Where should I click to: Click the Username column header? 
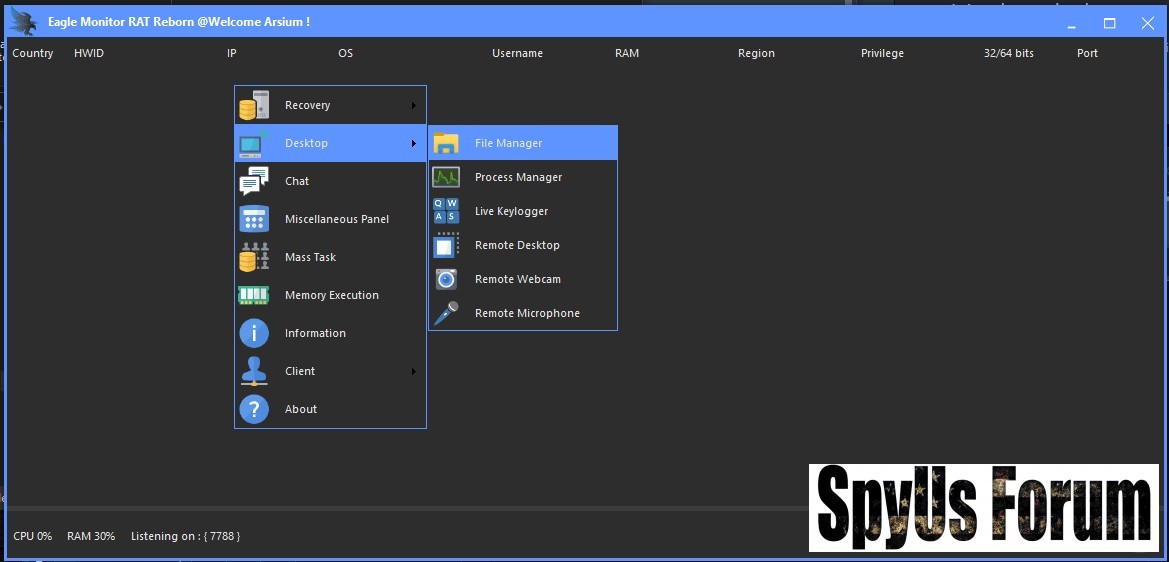(517, 53)
